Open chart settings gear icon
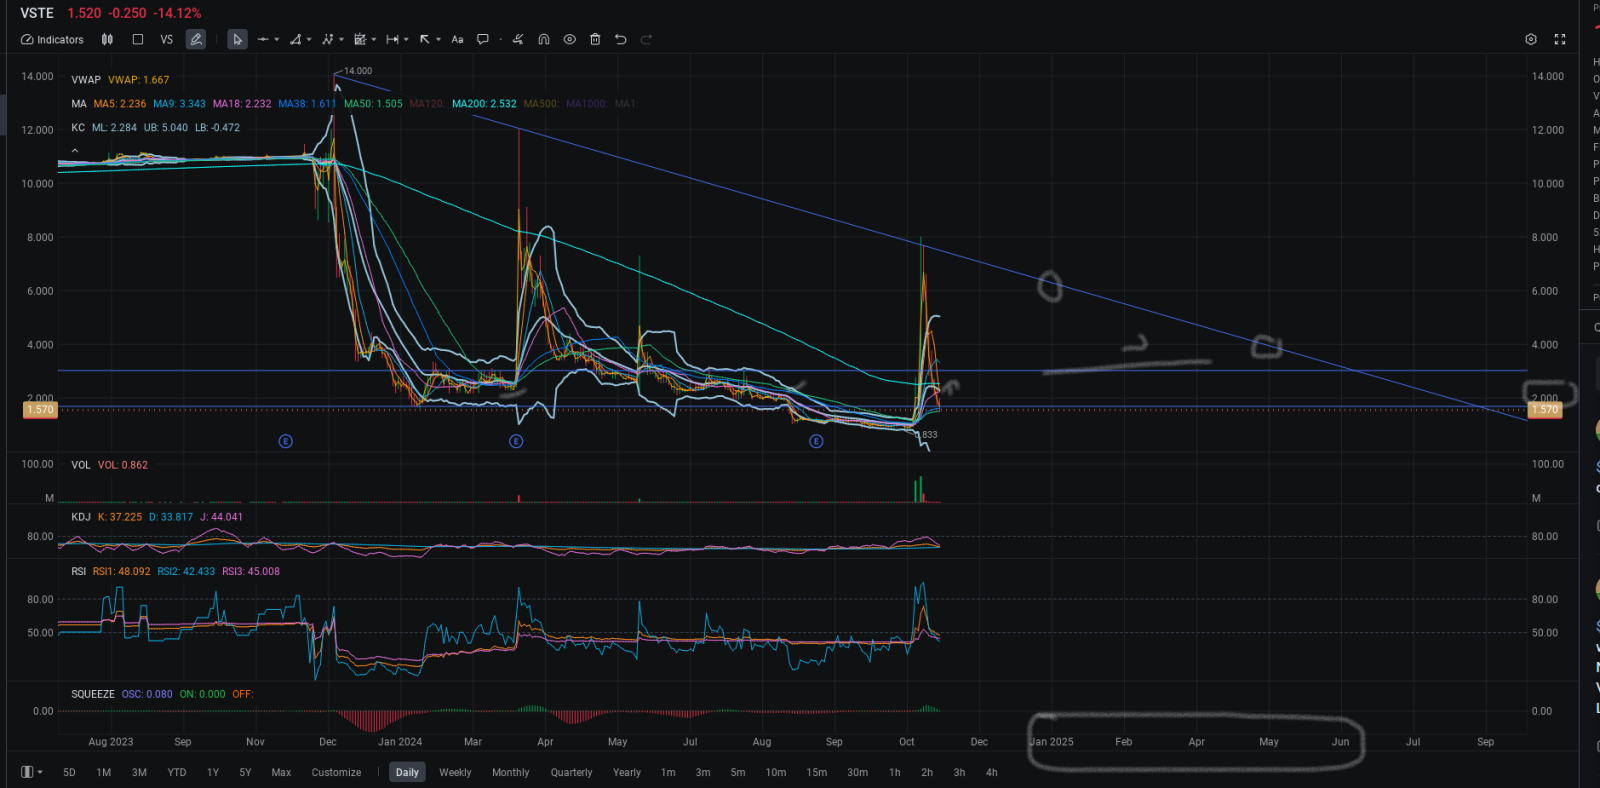 pyautogui.click(x=1531, y=40)
